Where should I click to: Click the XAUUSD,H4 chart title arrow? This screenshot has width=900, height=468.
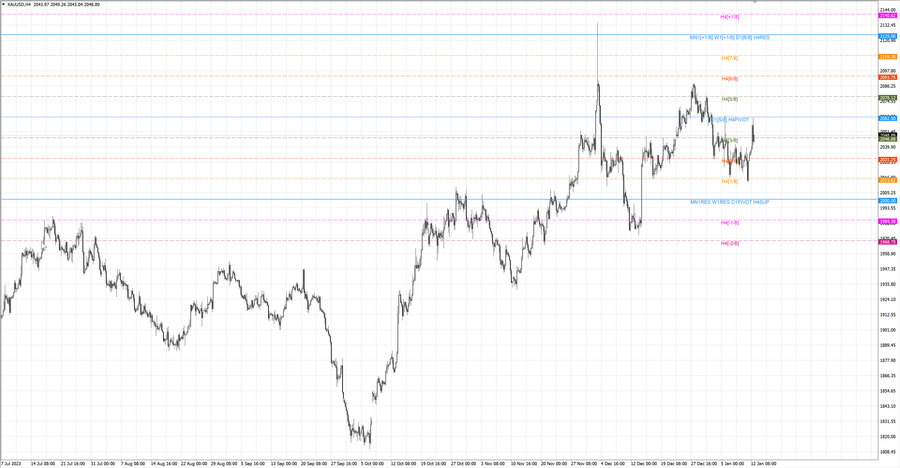point(4,5)
